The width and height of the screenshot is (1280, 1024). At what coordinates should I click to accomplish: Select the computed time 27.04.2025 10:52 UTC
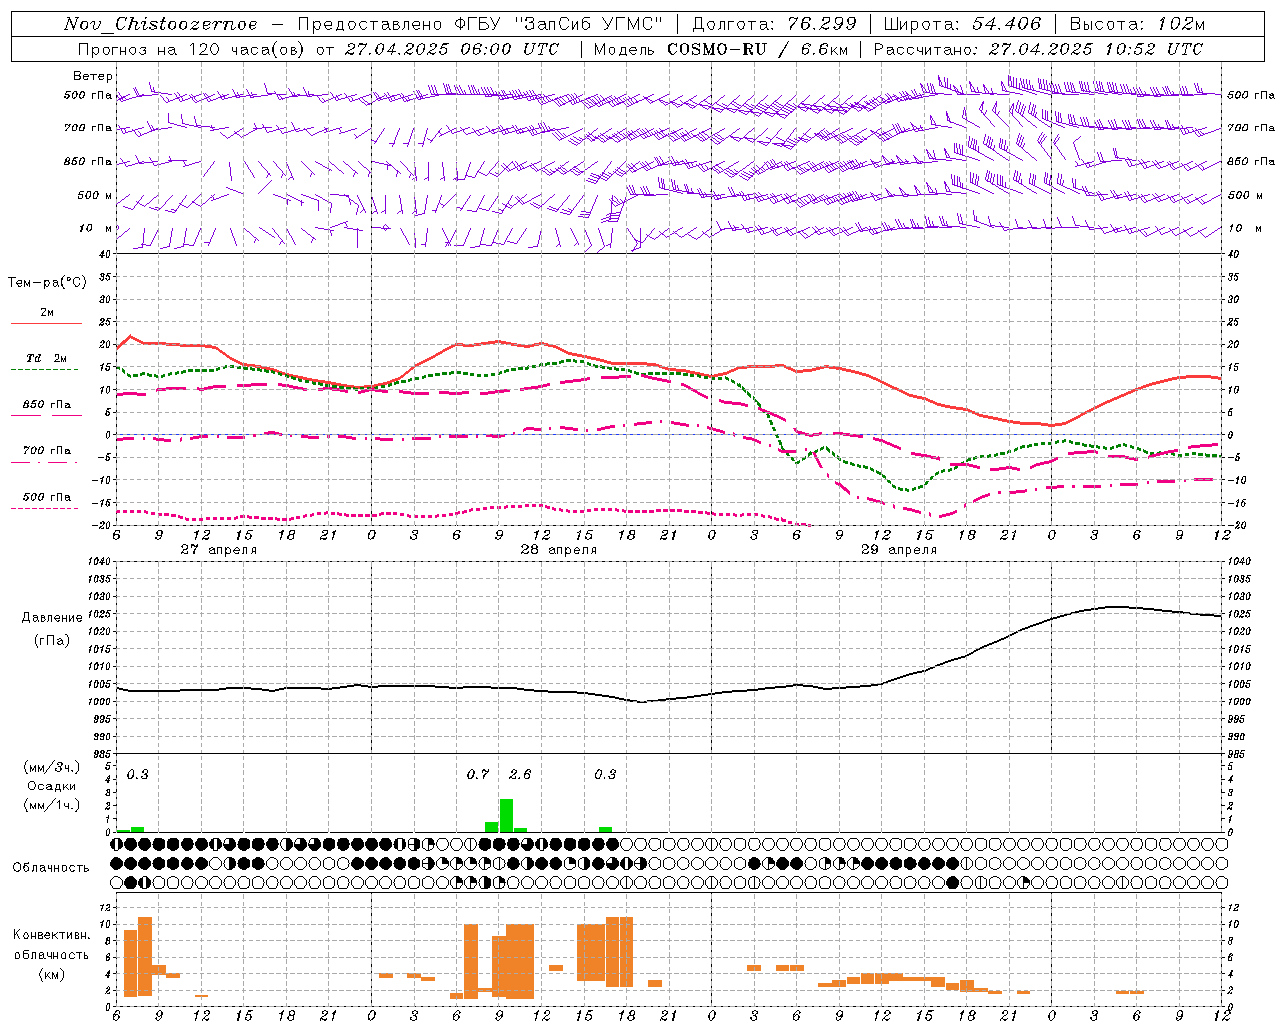pos(1096,49)
